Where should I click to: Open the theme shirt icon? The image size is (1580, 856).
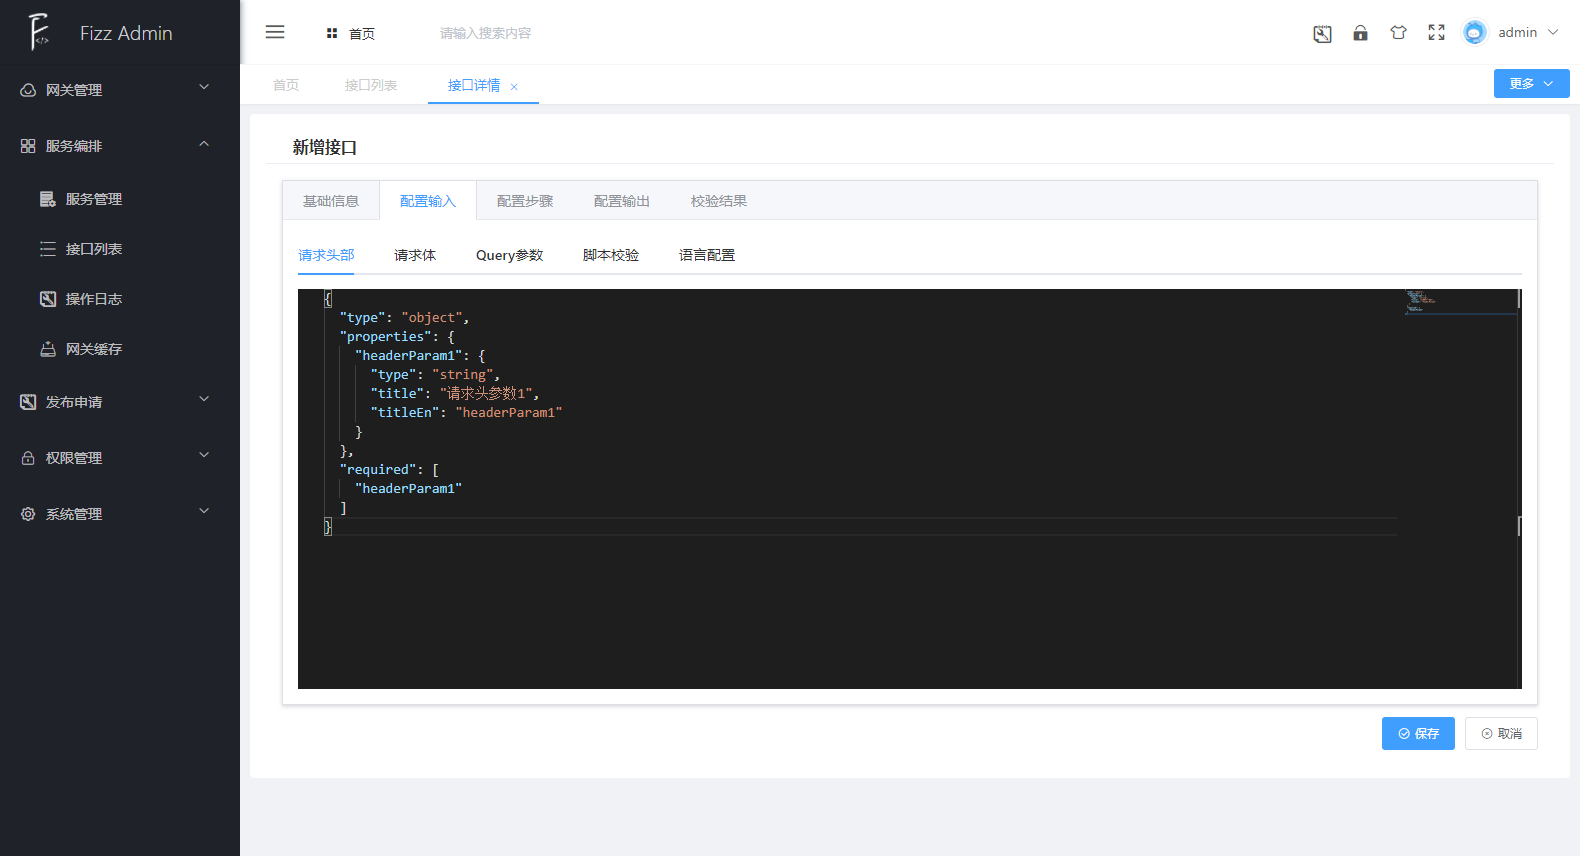(x=1398, y=33)
